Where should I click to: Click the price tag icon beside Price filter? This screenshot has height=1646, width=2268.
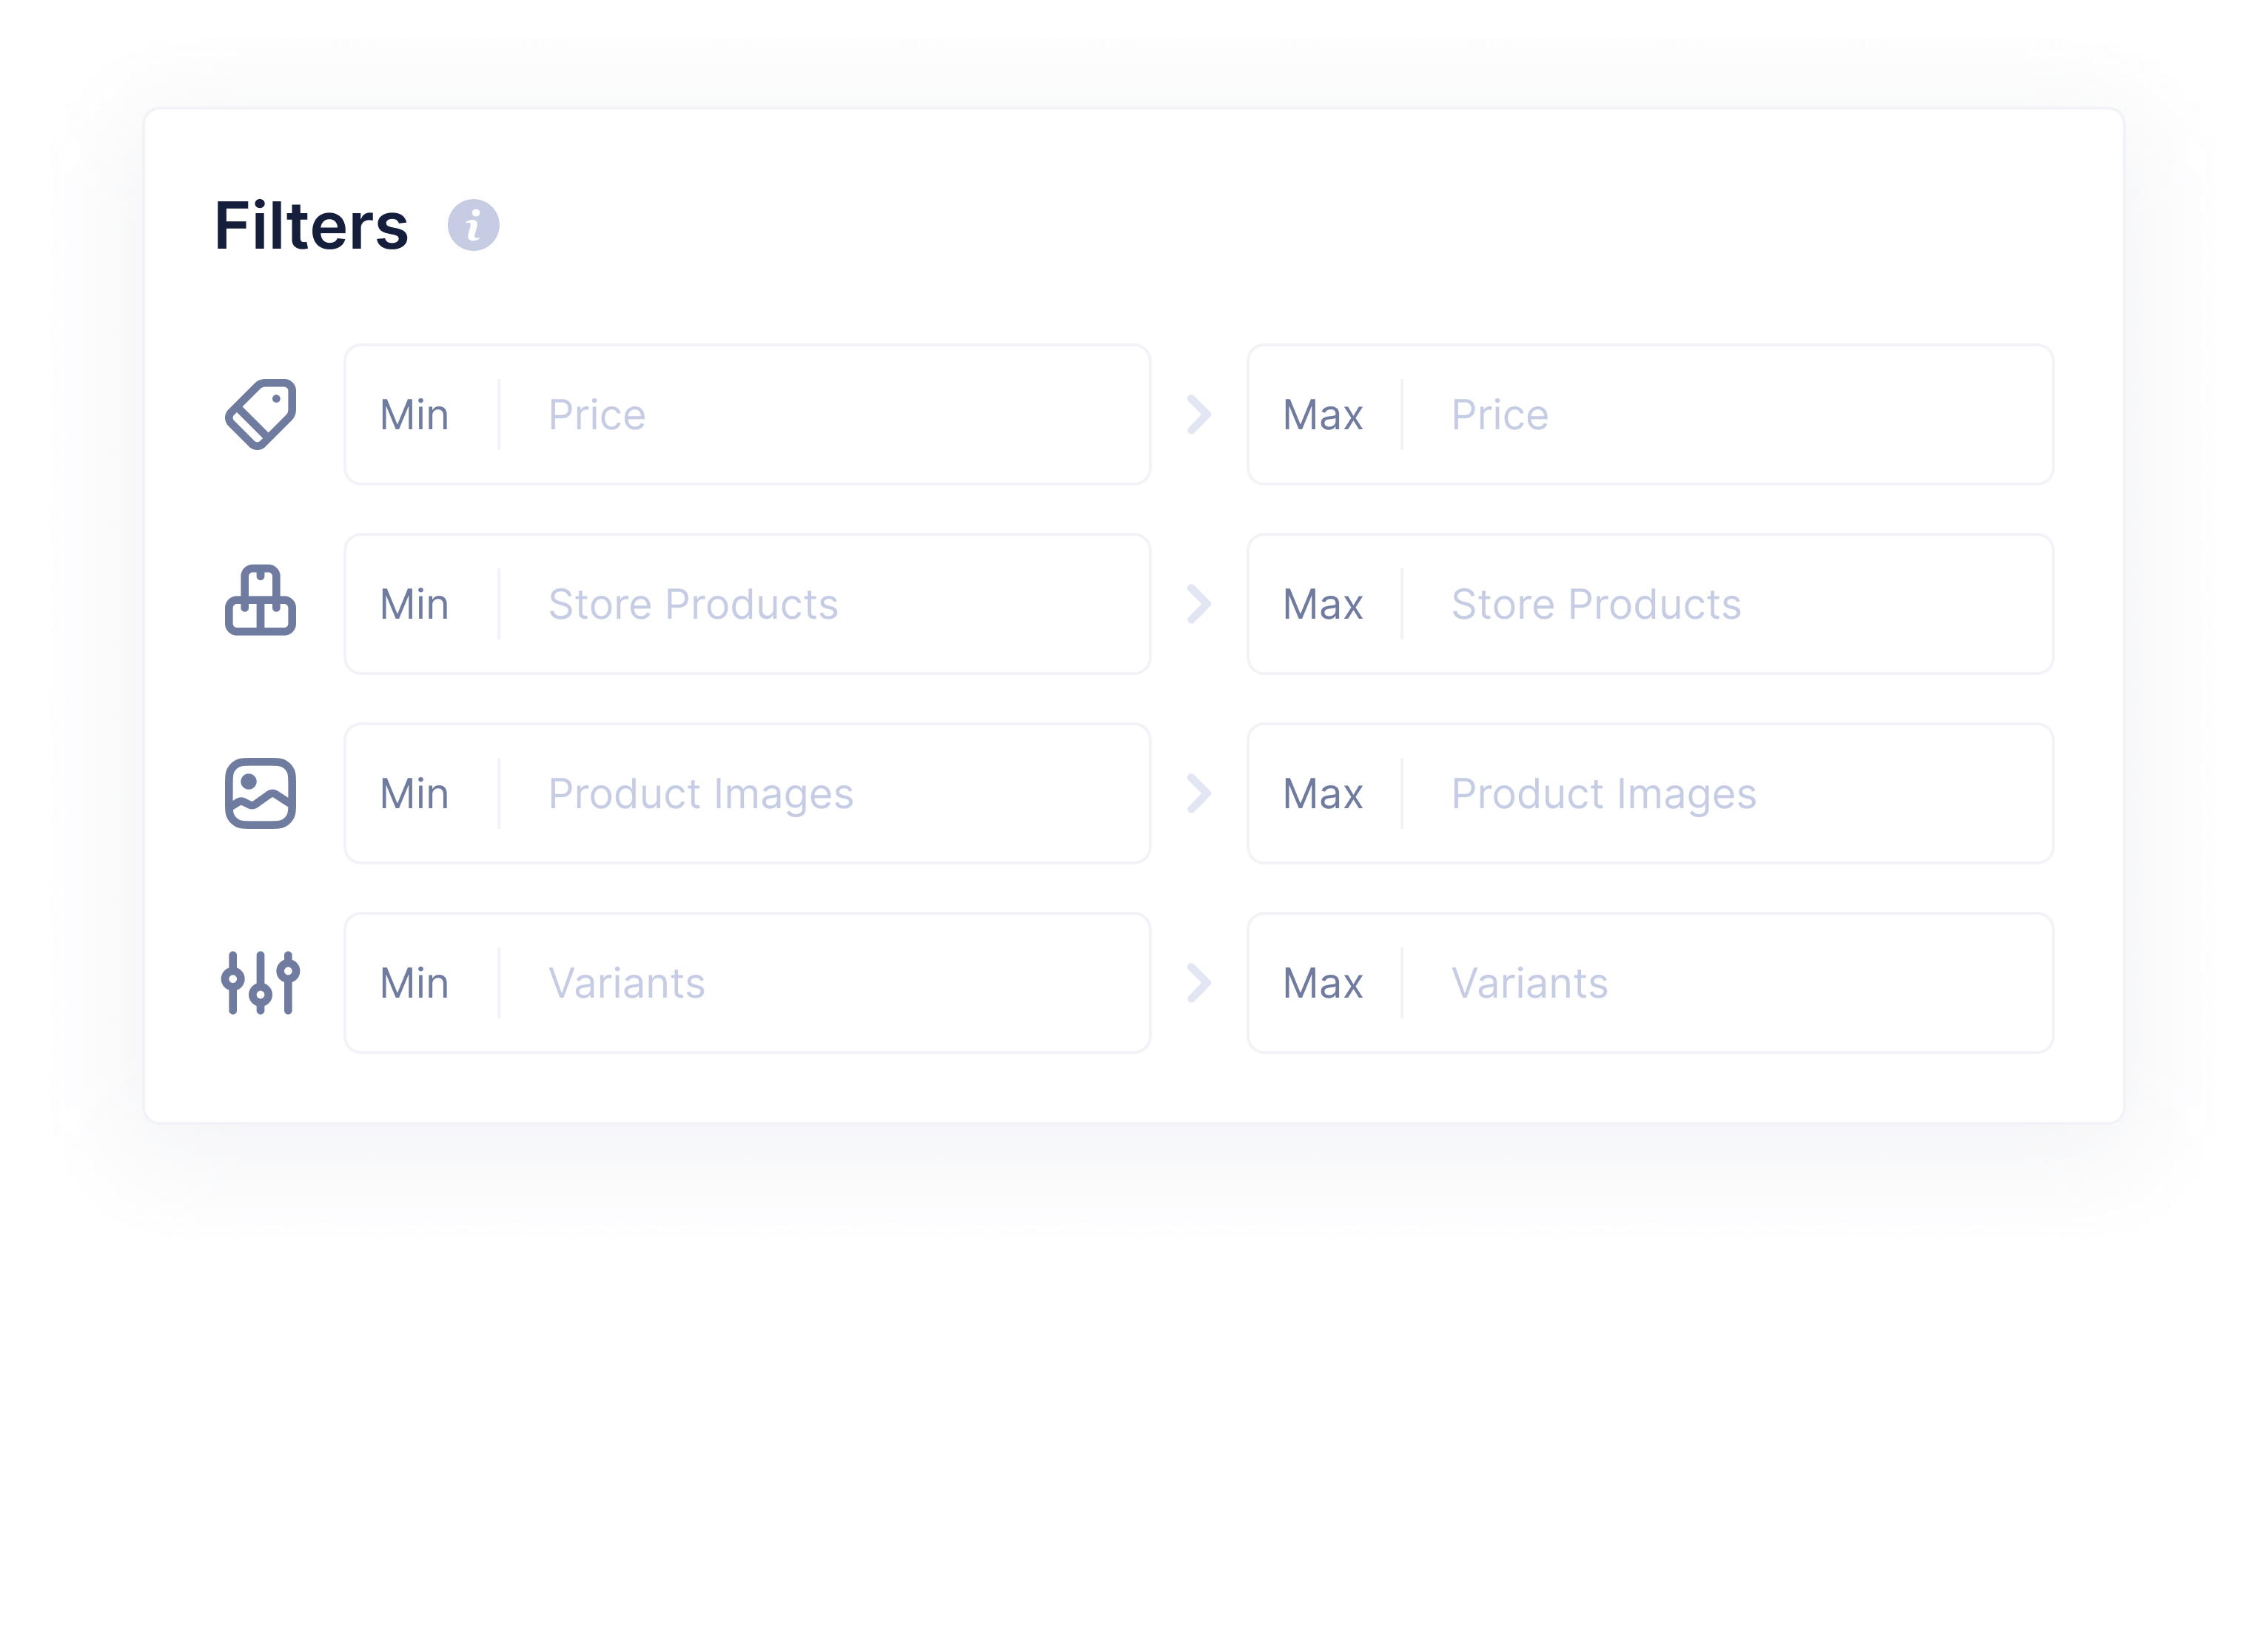(x=261, y=414)
